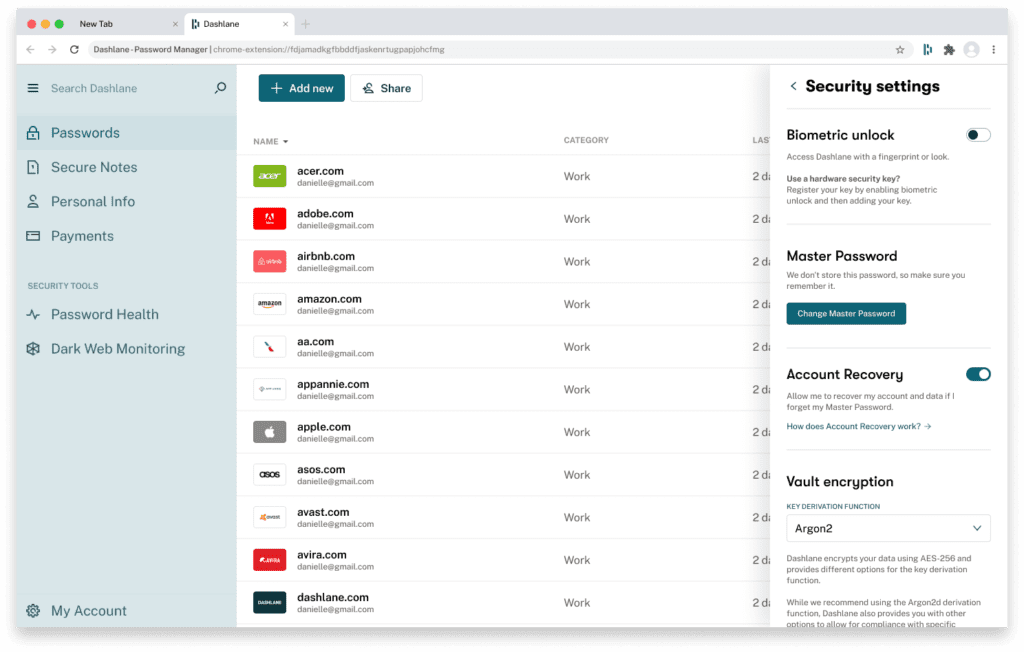Click the Dashlane extension icon in browser toolbar
Image resolution: width=1024 pixels, height=652 pixels.
click(x=927, y=49)
